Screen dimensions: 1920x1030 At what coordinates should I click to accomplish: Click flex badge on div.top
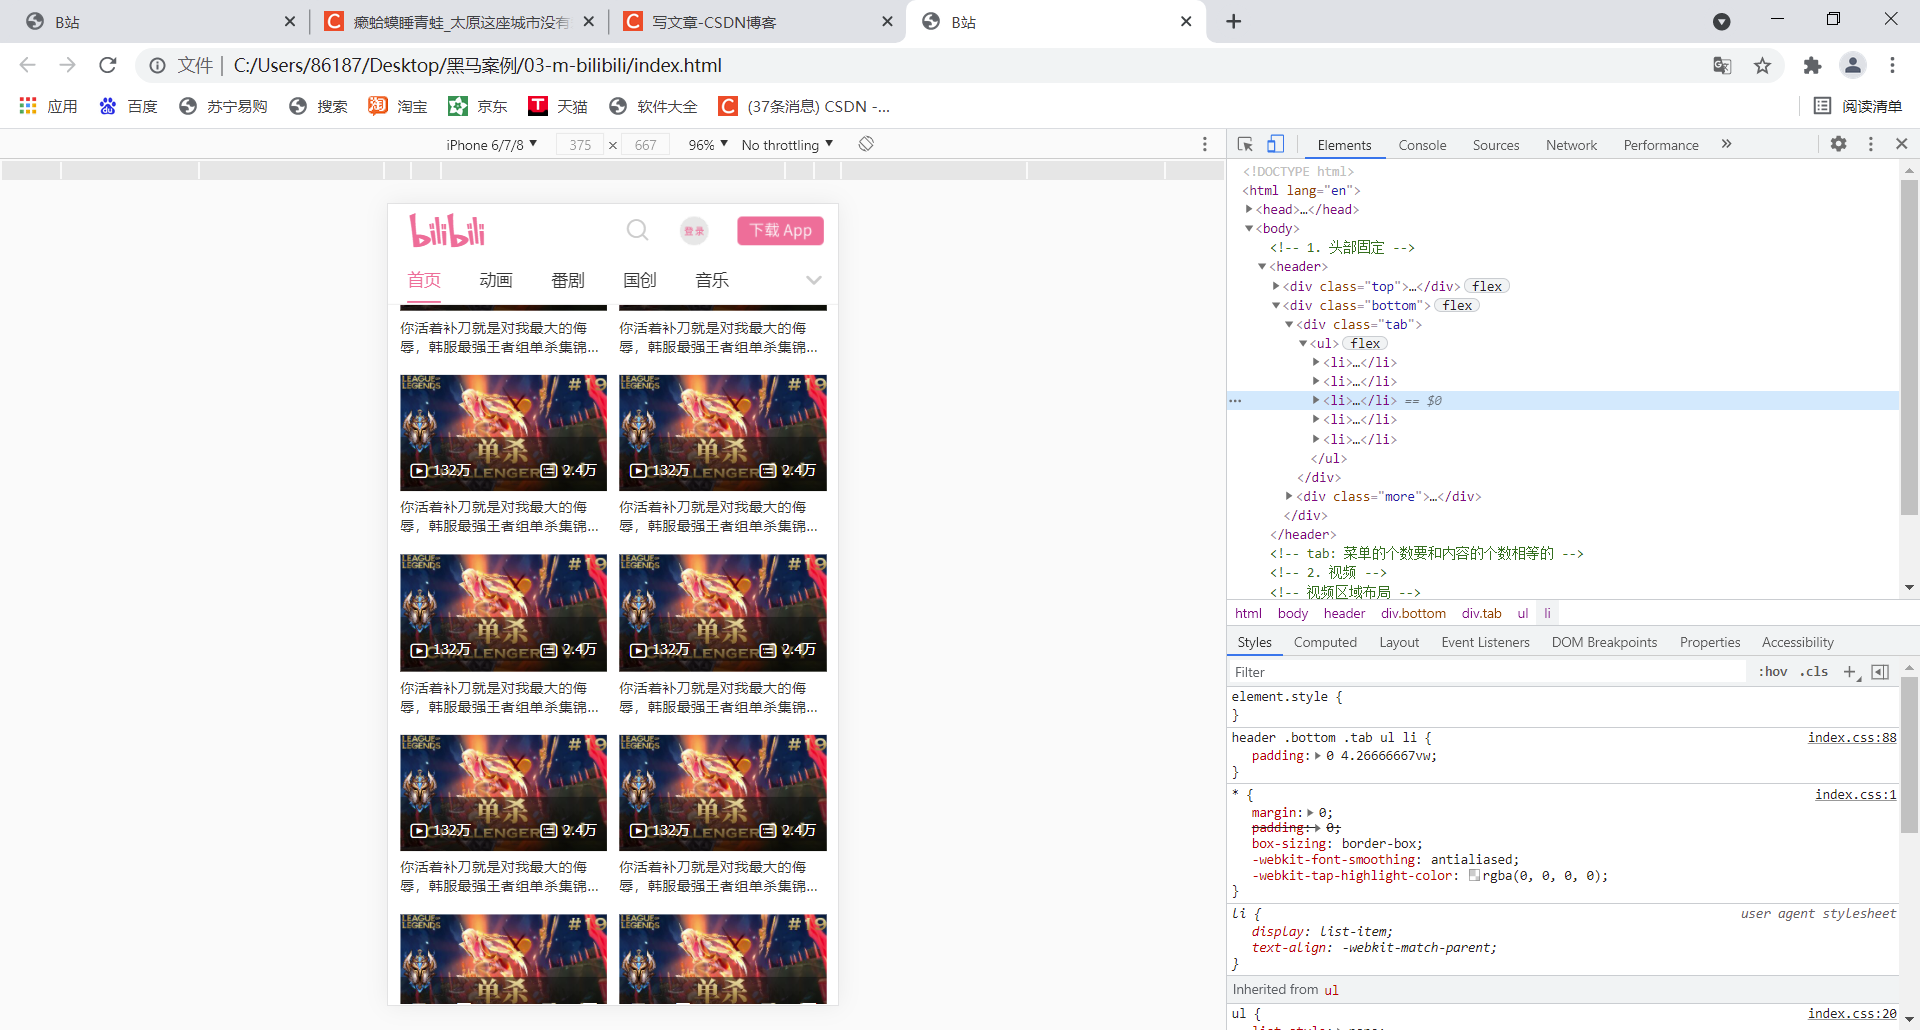(1487, 286)
